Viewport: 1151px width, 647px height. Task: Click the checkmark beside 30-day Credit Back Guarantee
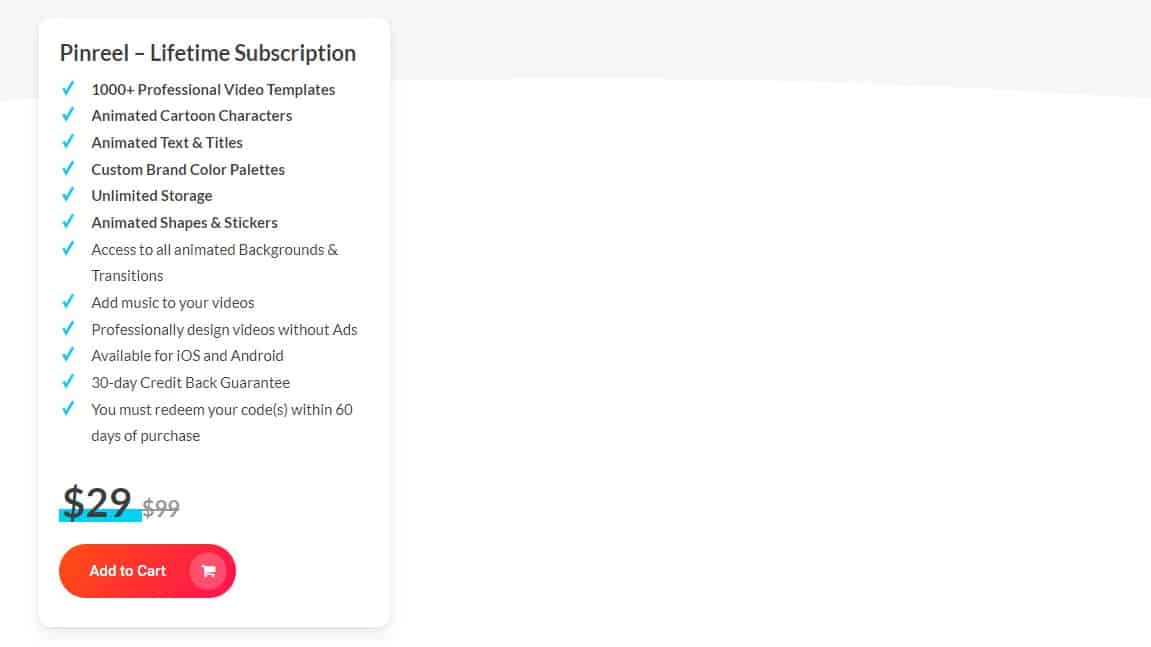pyautogui.click(x=68, y=381)
